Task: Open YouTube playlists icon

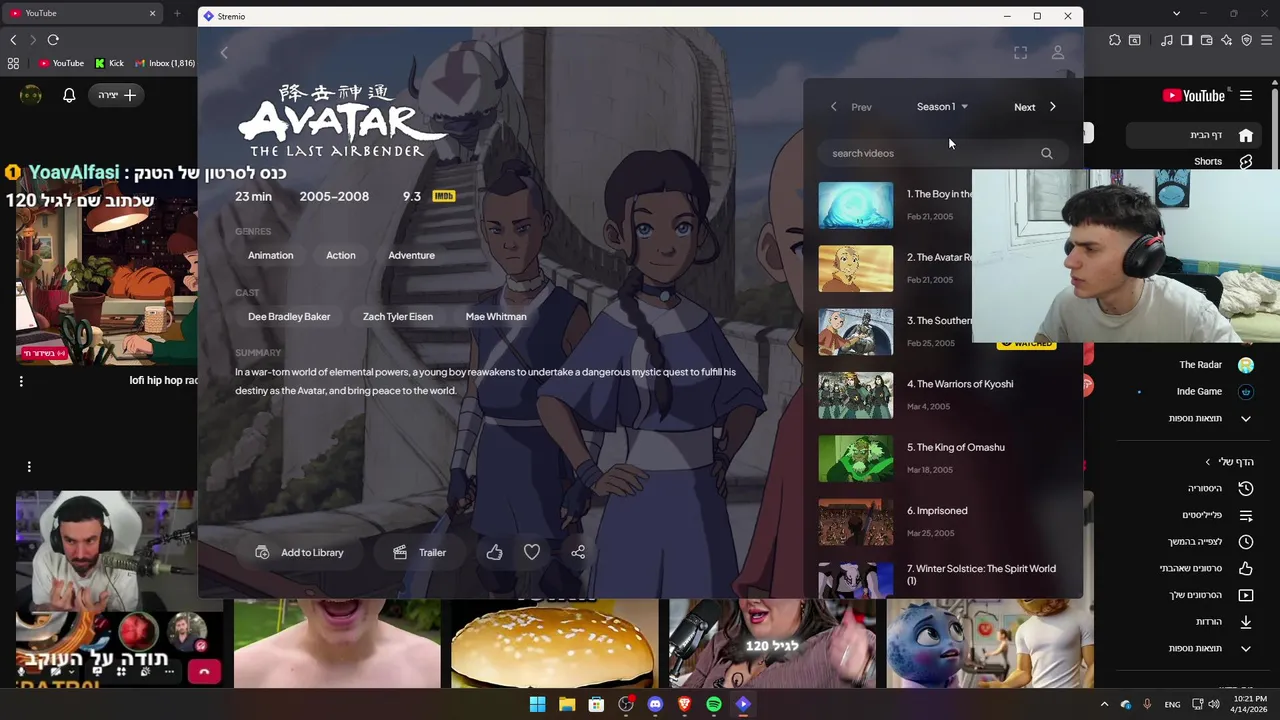Action: point(1246,515)
